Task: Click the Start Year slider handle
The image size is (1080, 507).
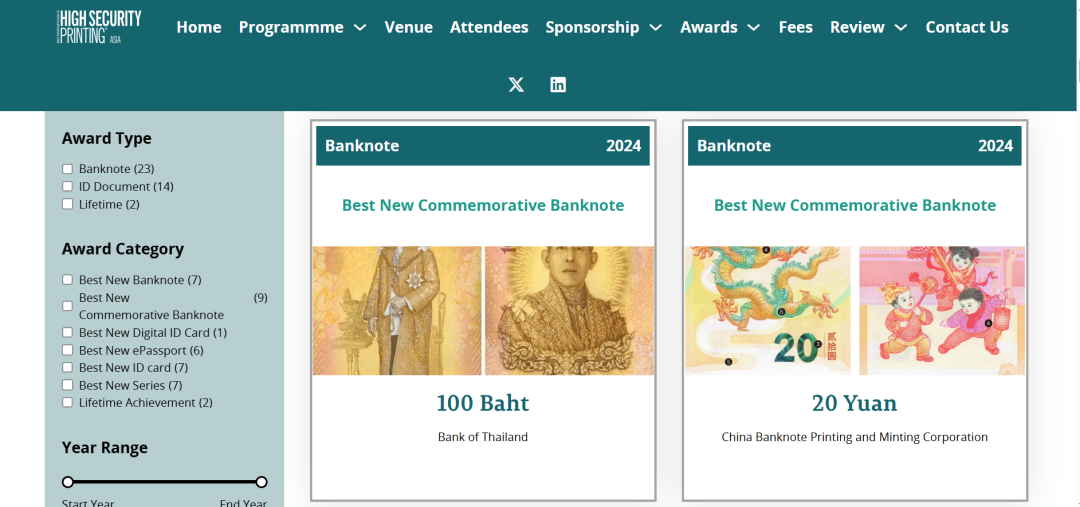Action: pos(68,482)
